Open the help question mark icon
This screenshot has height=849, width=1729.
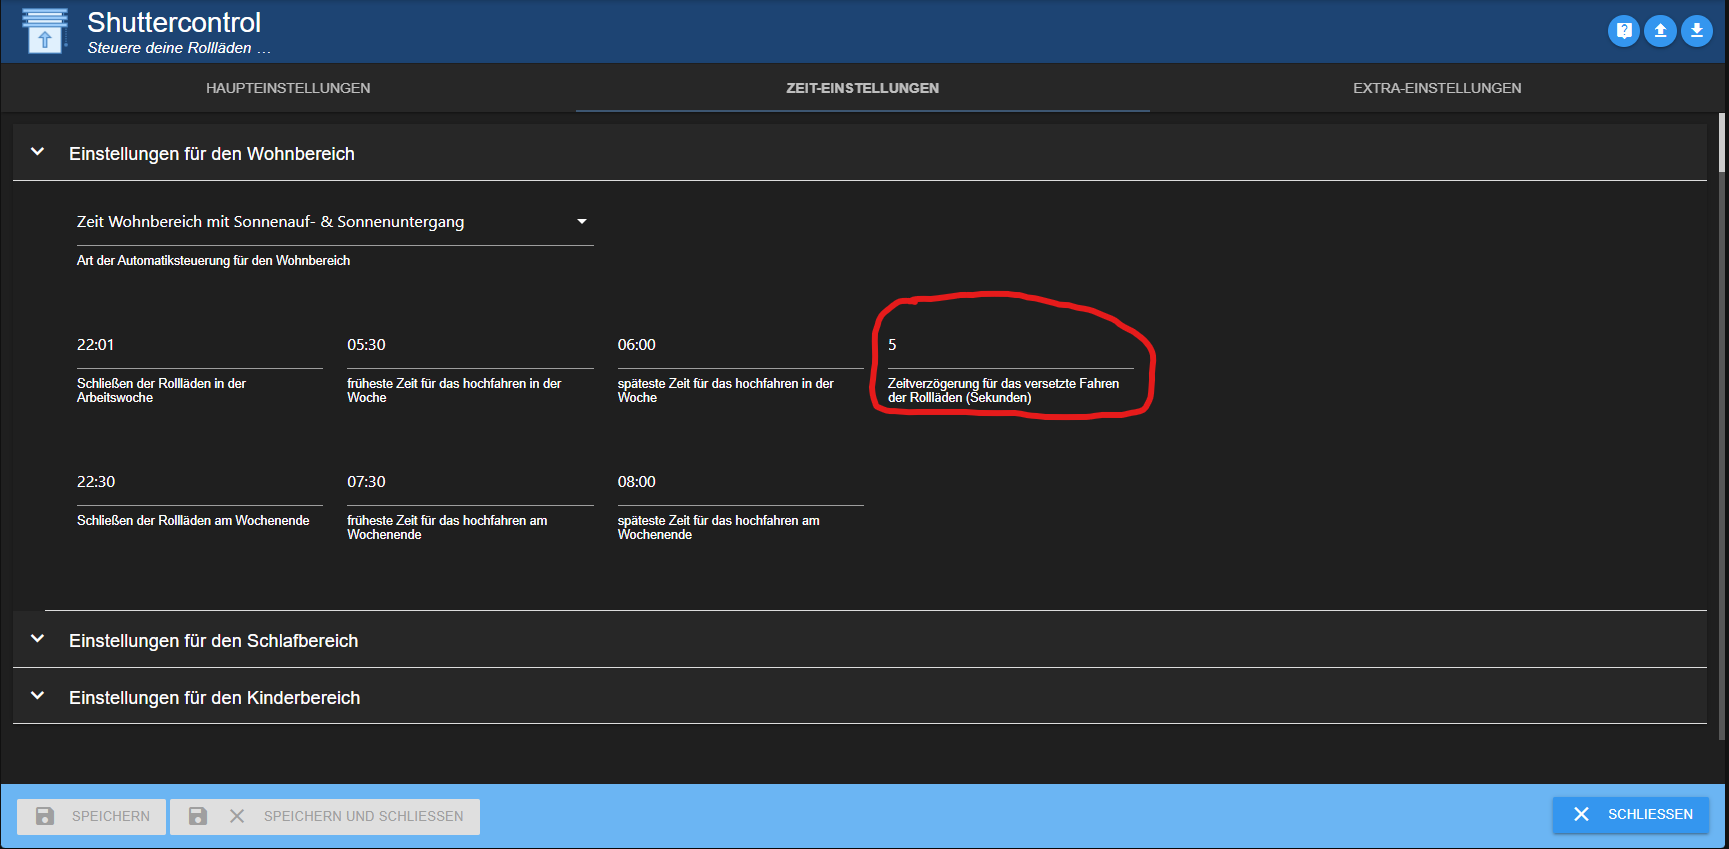(1623, 31)
